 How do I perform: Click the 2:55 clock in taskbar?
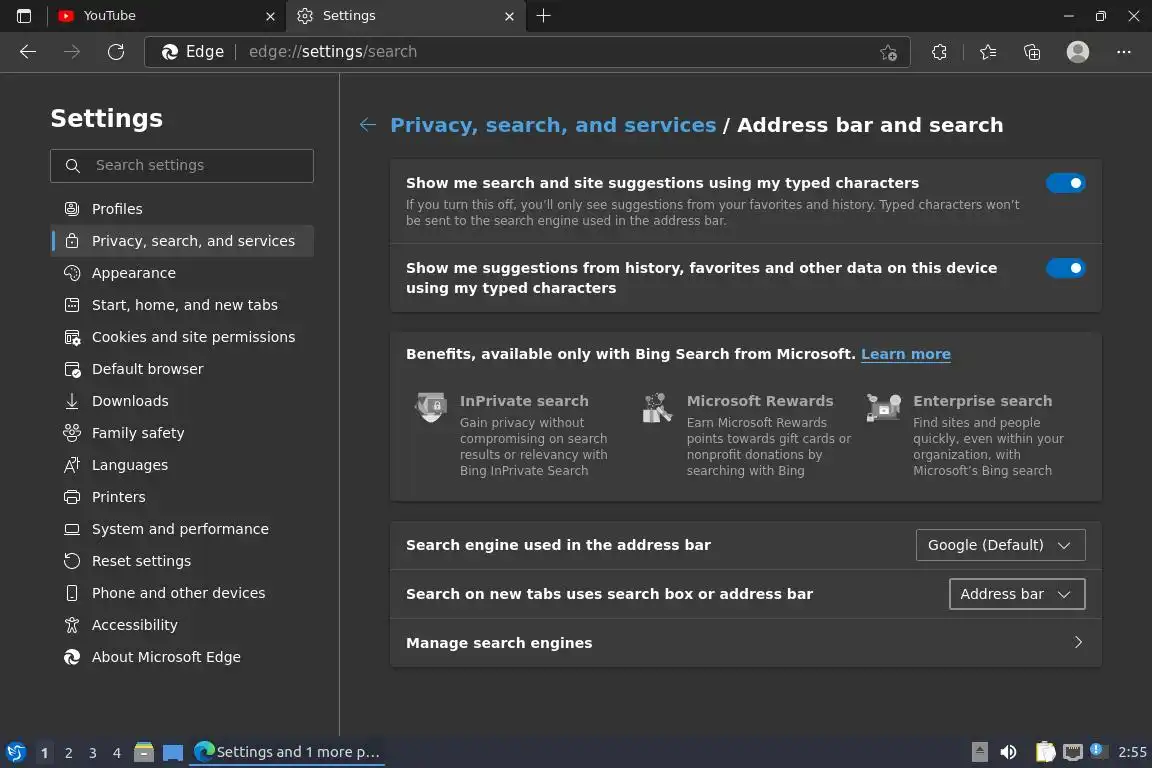(x=1131, y=752)
